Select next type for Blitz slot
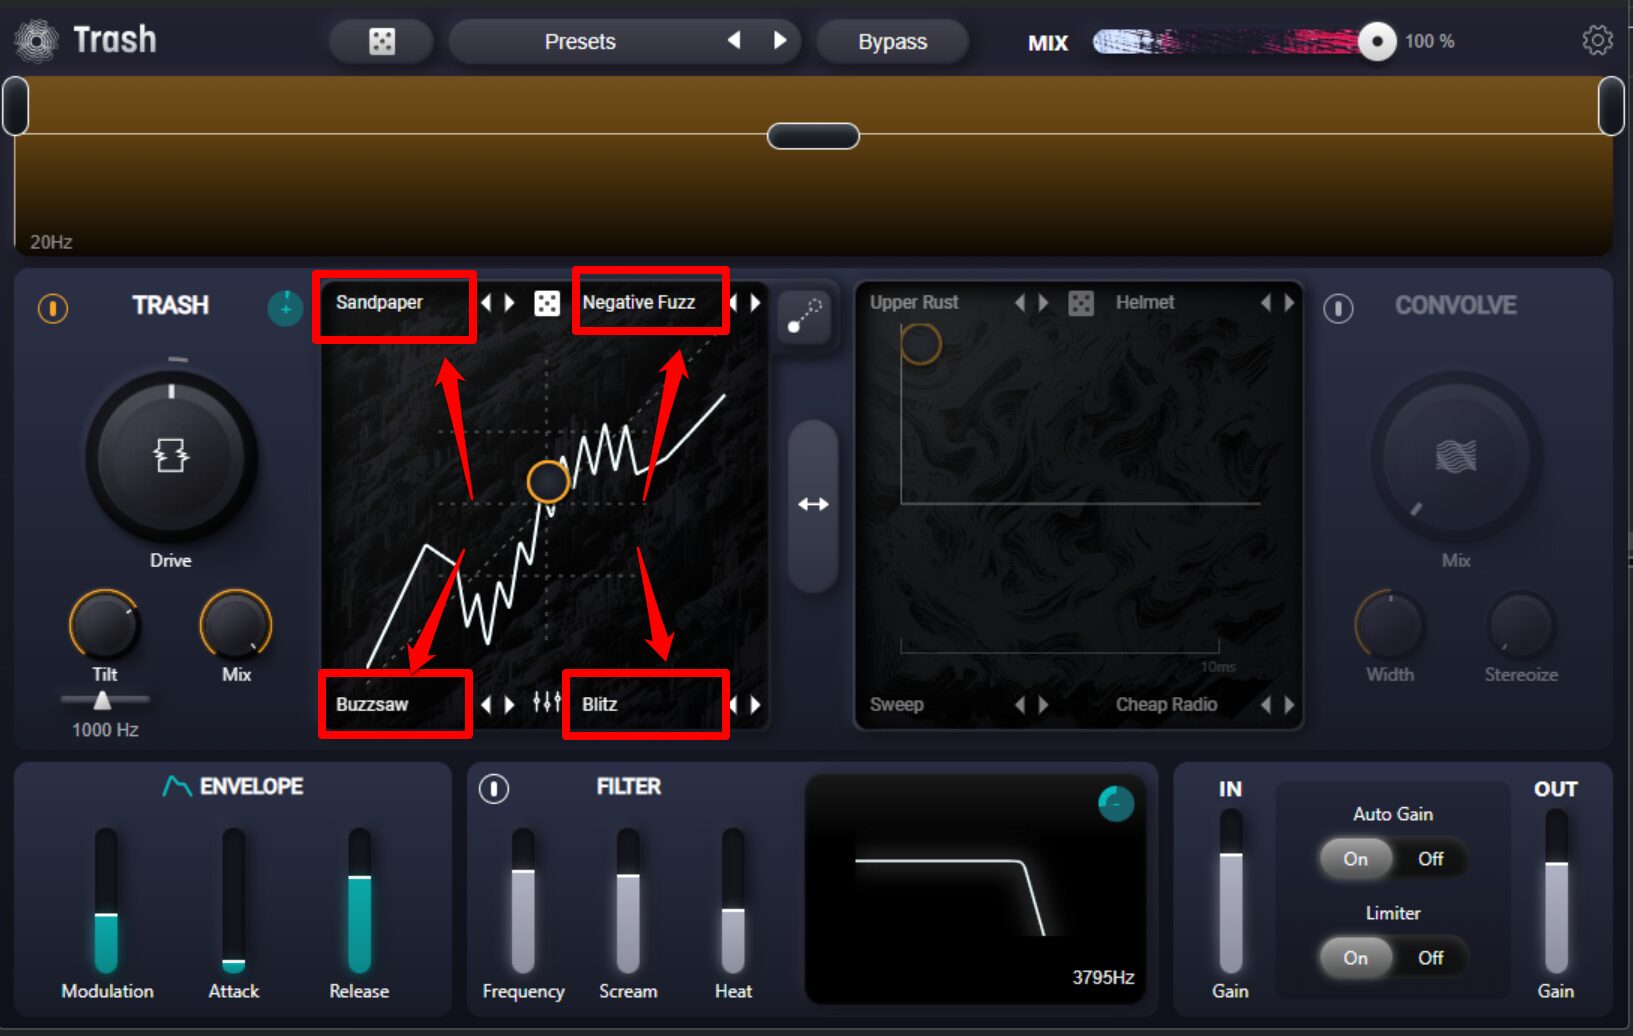The width and height of the screenshot is (1633, 1036). point(756,704)
